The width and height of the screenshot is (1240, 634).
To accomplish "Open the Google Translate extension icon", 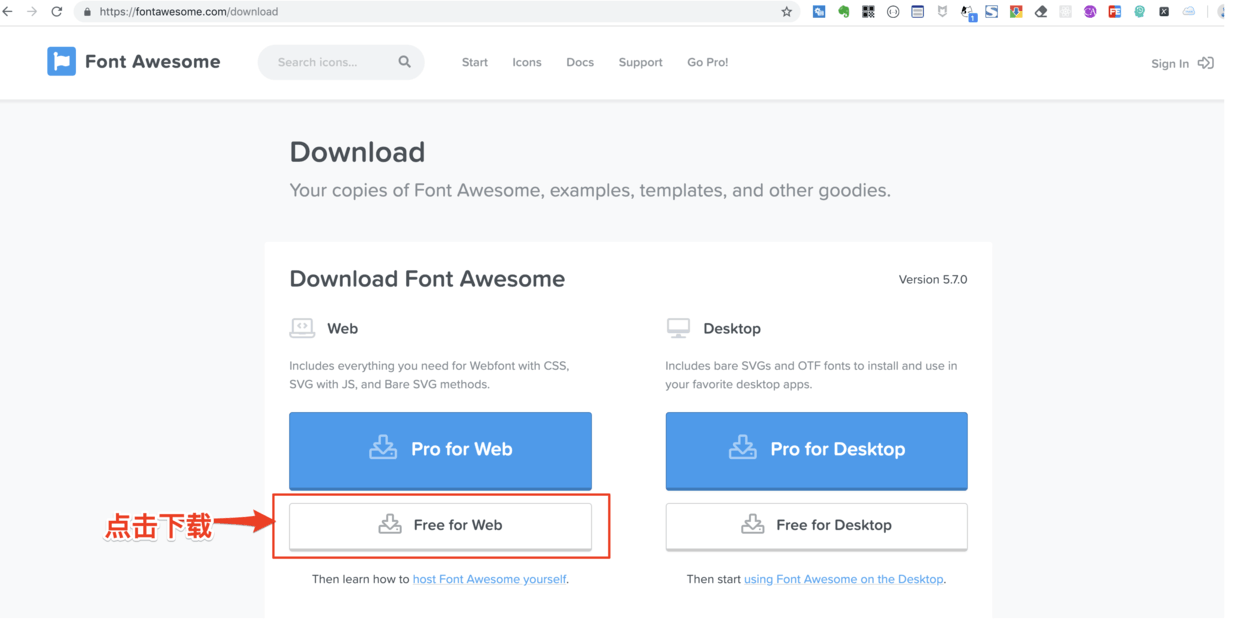I will 819,12.
